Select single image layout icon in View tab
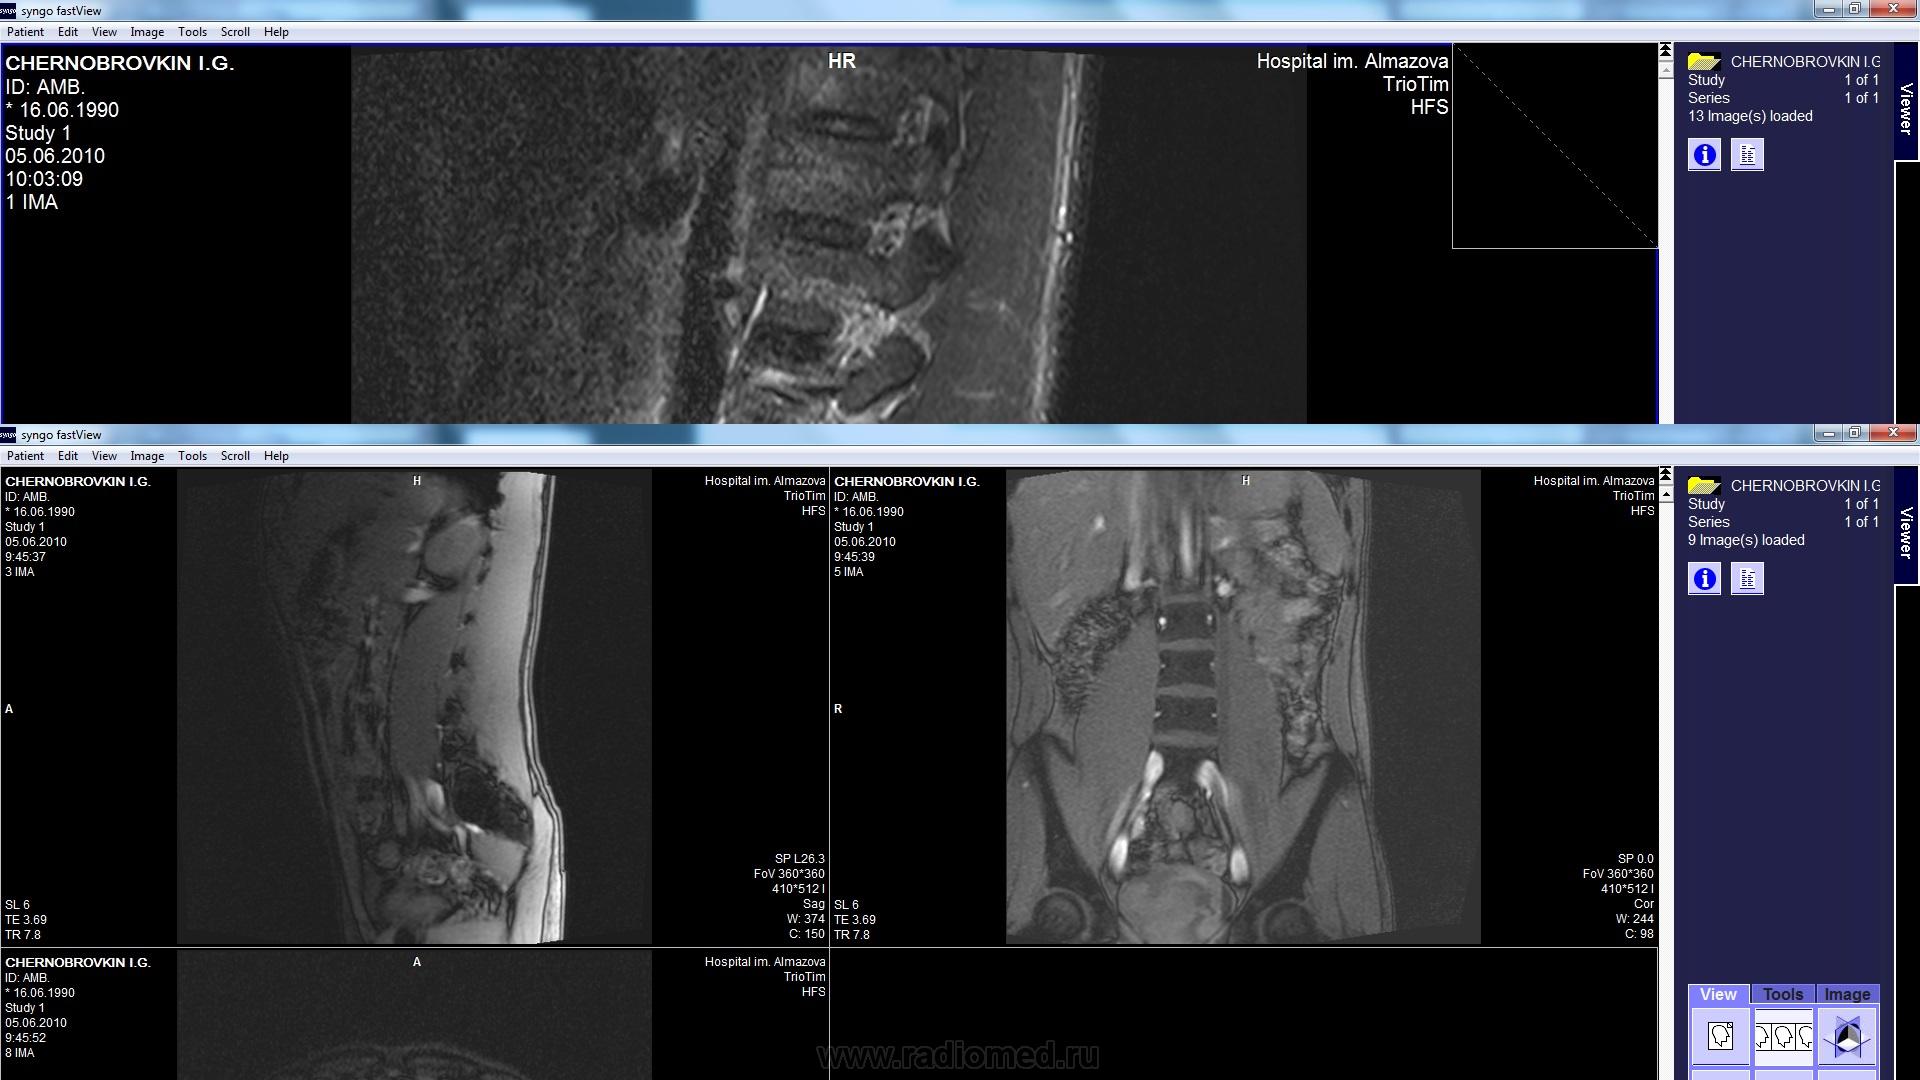 (1720, 1036)
